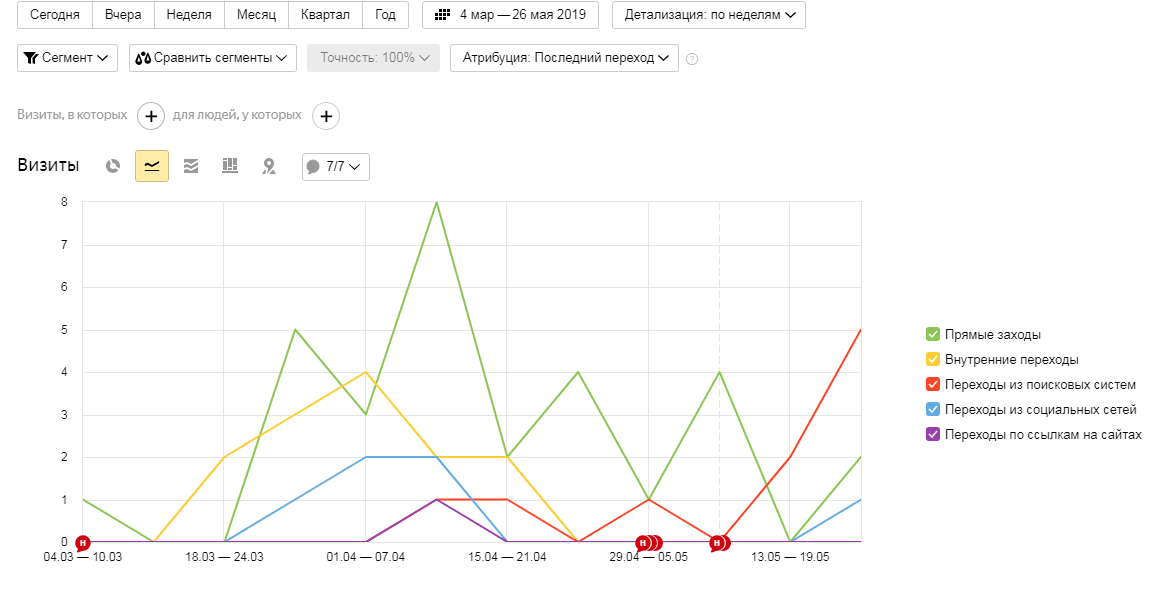Click the attribution help question icon

[692, 58]
